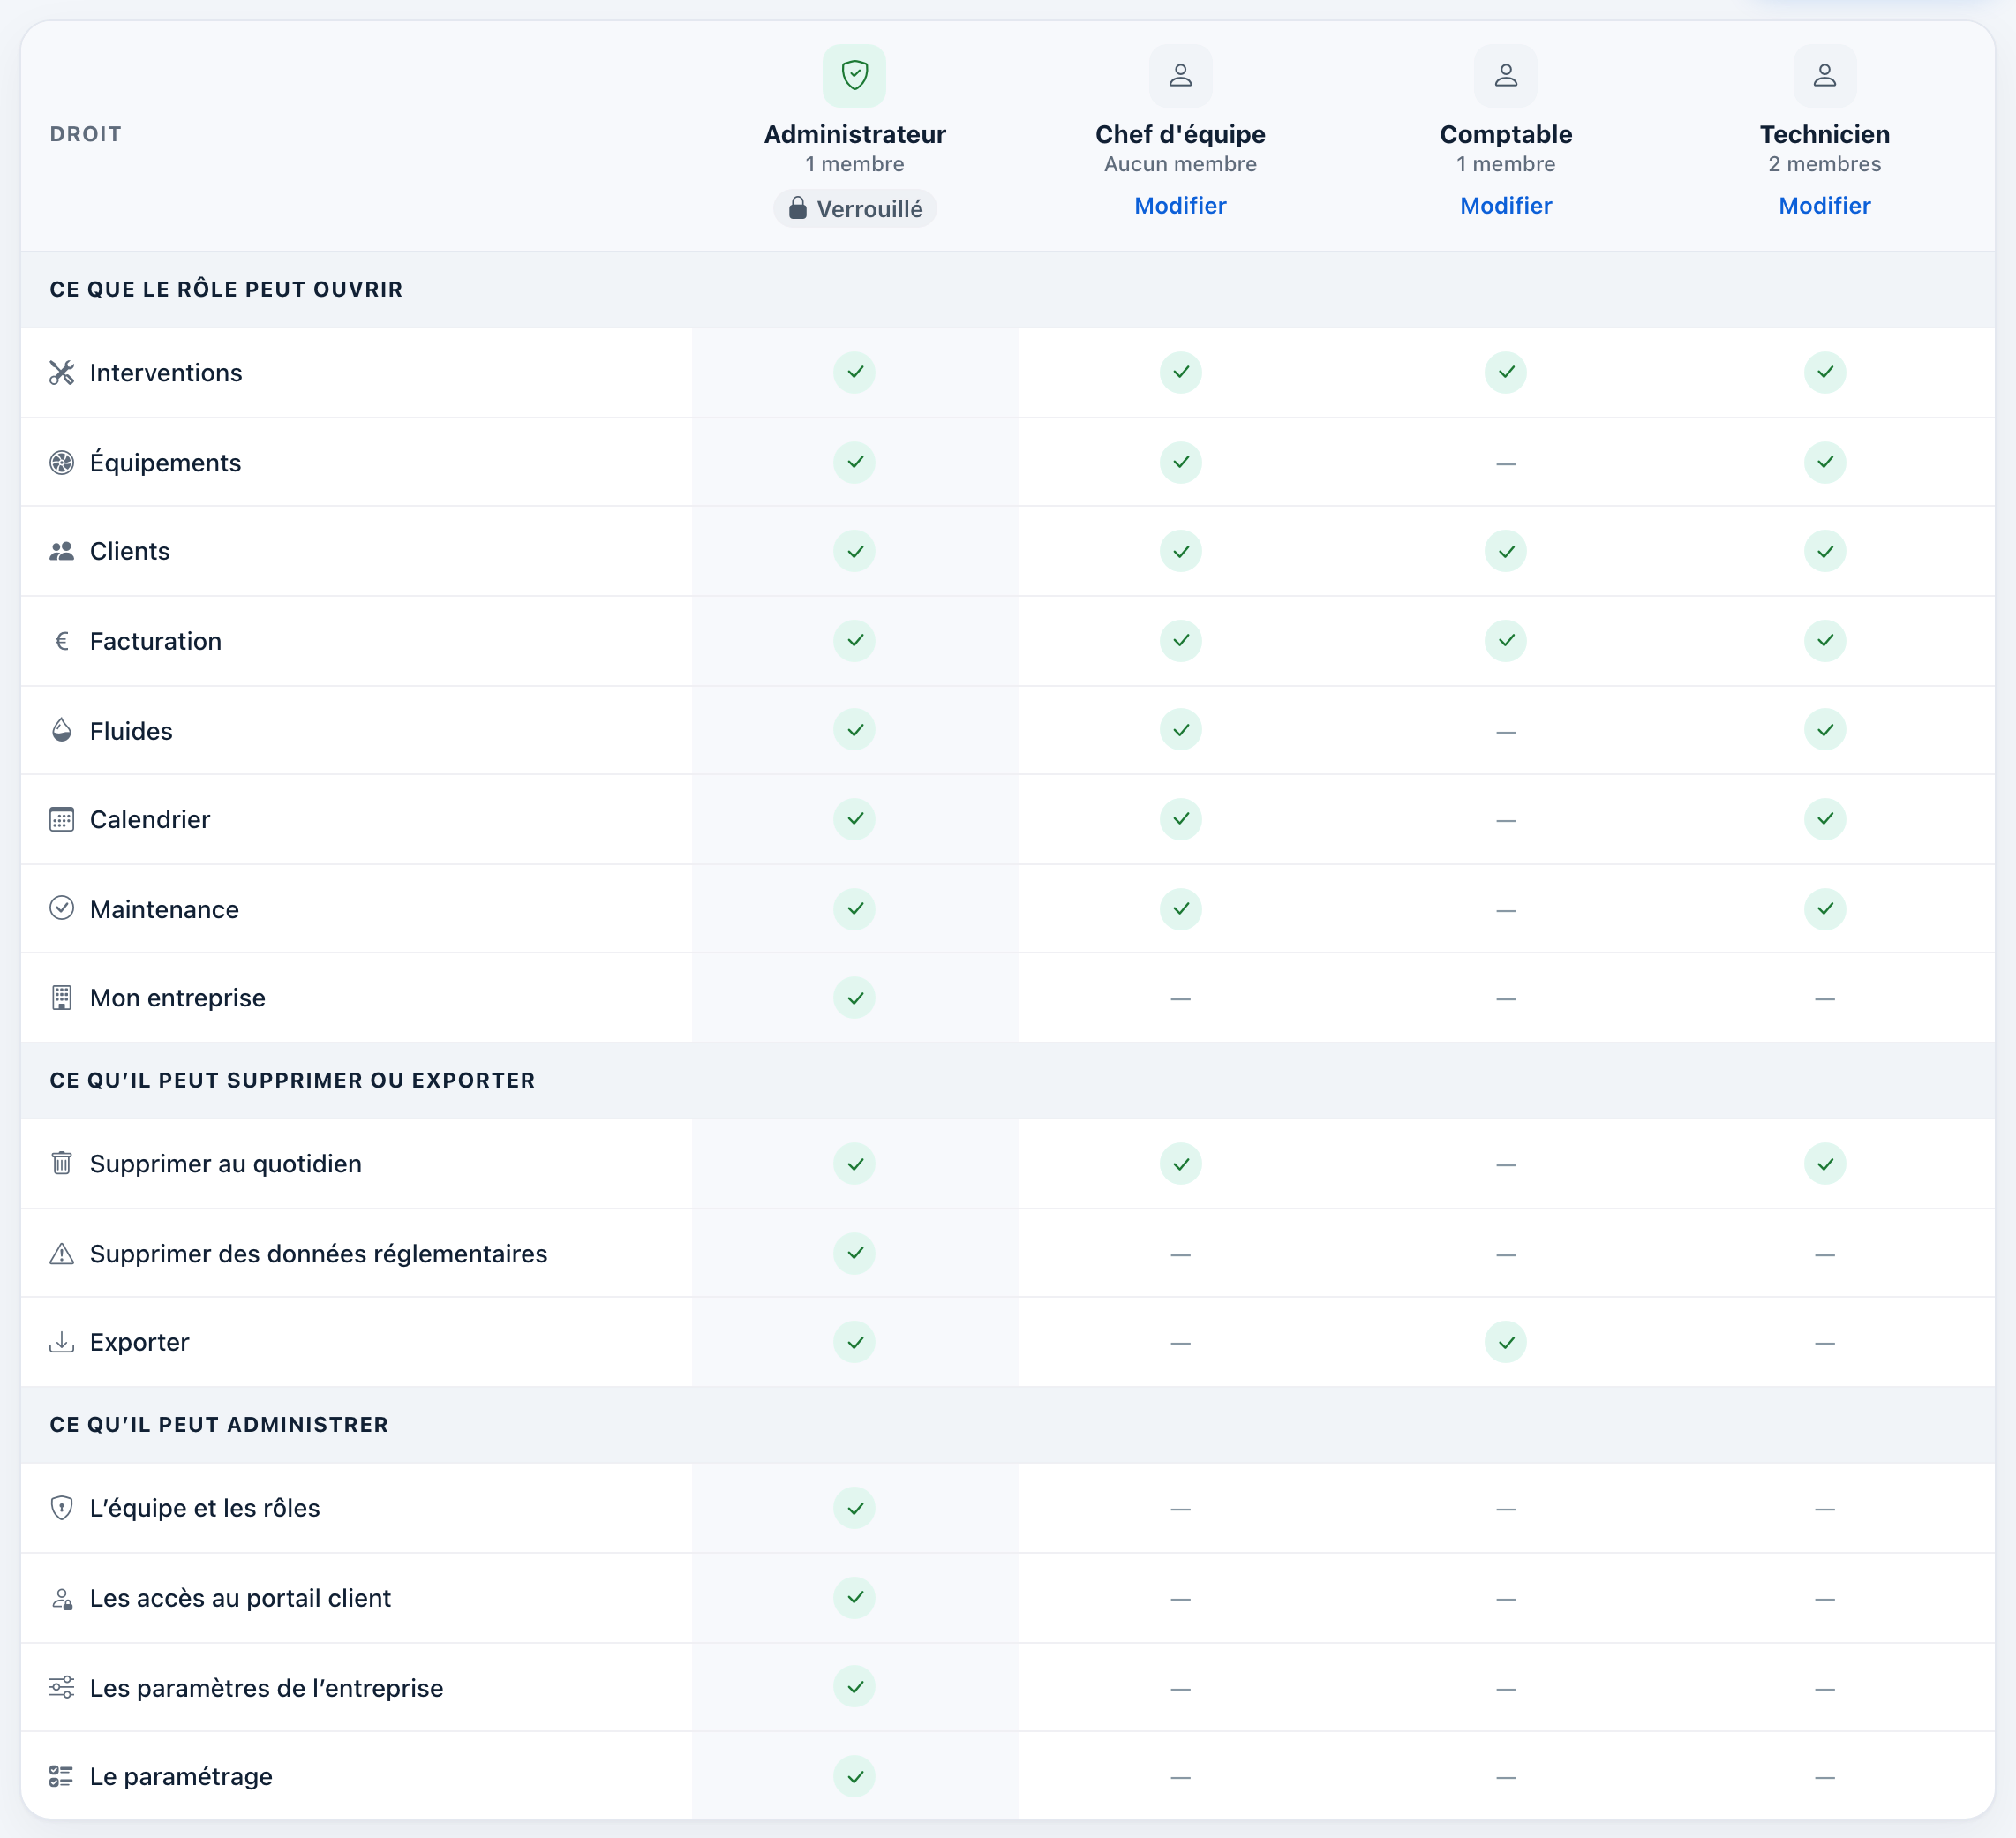The height and width of the screenshot is (1838, 2016).
Task: Click the 'CE QUE LE RÔLE PEUT OUVRIR' header
Action: 226,289
